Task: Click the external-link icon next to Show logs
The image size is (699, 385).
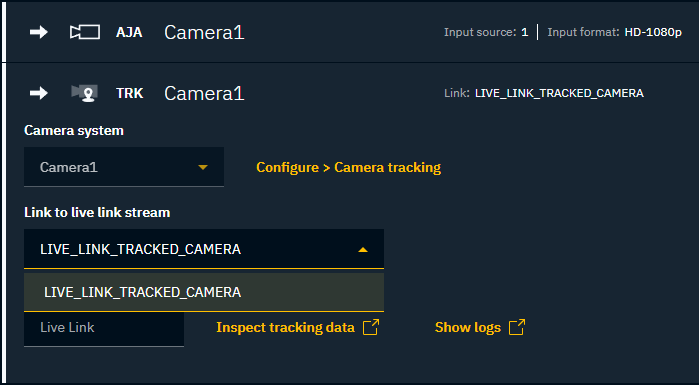Action: tap(517, 327)
